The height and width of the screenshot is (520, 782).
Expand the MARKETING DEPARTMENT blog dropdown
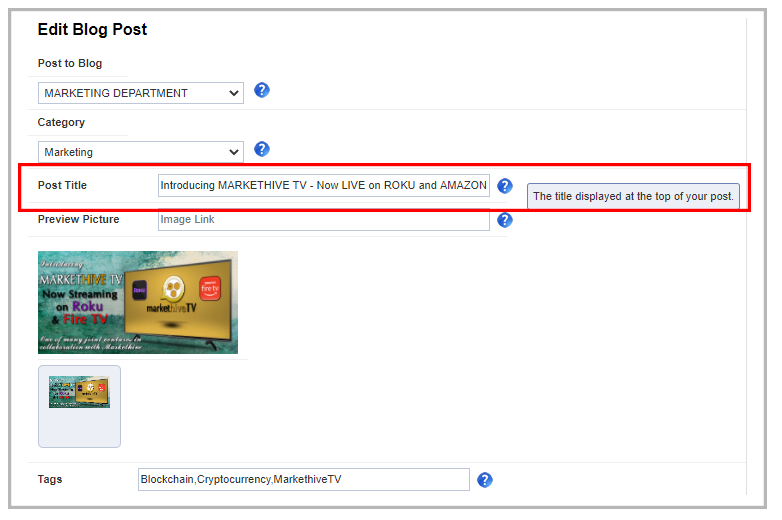[x=141, y=93]
